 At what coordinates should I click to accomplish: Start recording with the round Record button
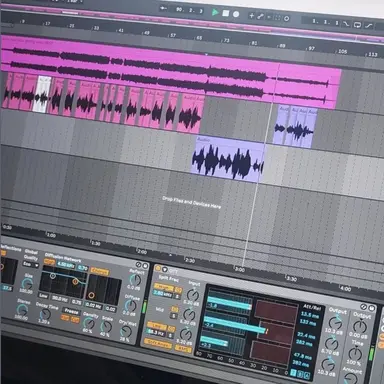[x=236, y=14]
